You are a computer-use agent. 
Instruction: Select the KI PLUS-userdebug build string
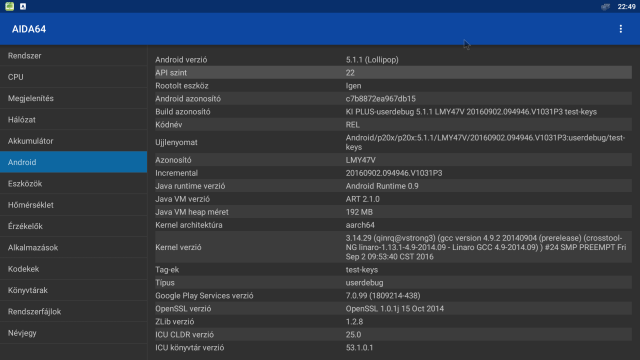[471, 112]
